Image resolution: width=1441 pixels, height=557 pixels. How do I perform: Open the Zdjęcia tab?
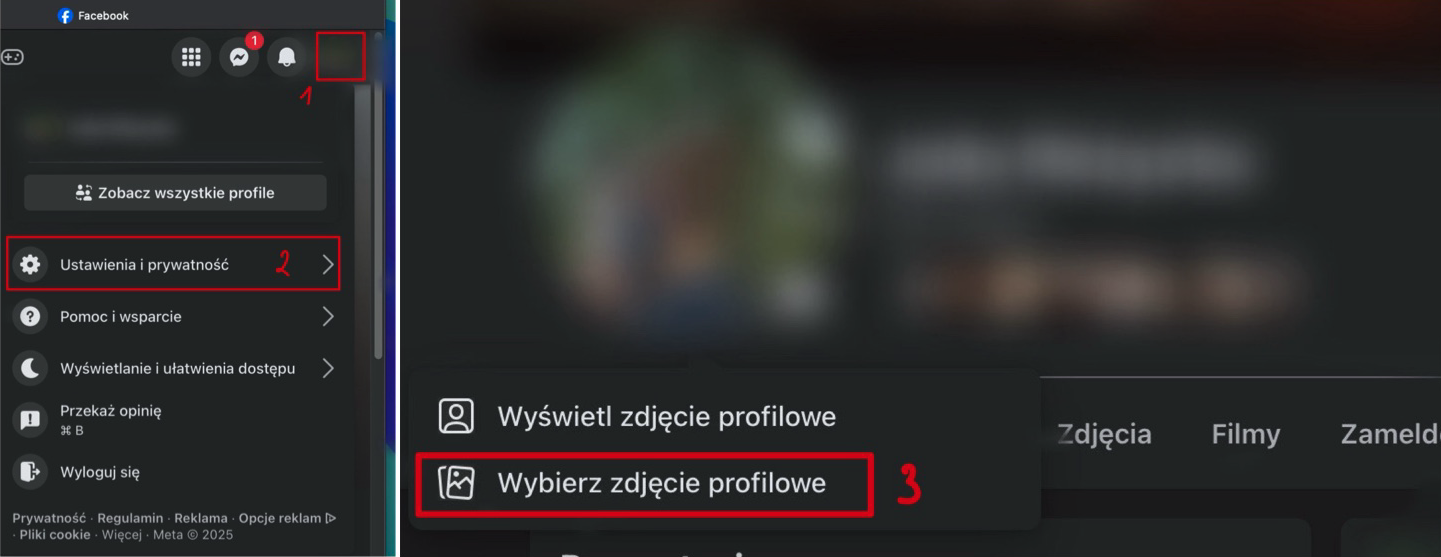coord(1104,434)
